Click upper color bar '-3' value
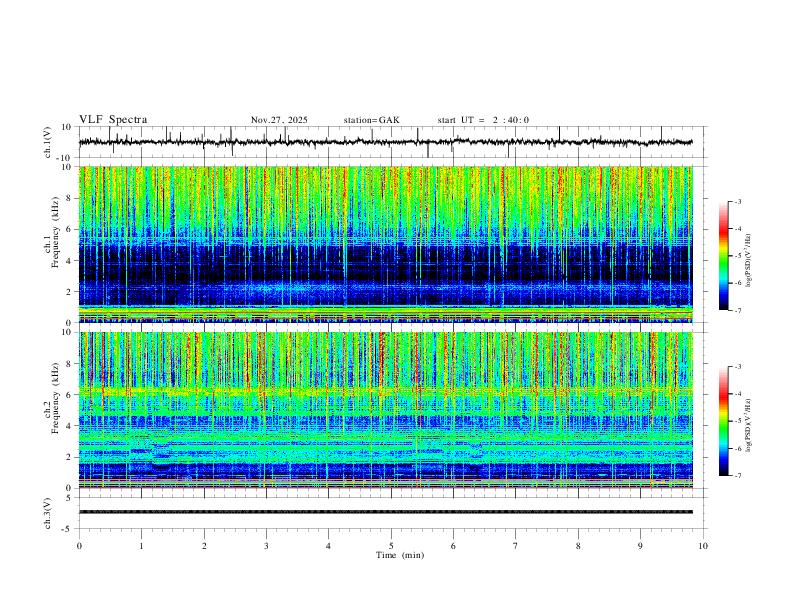792x612 pixels. (737, 202)
